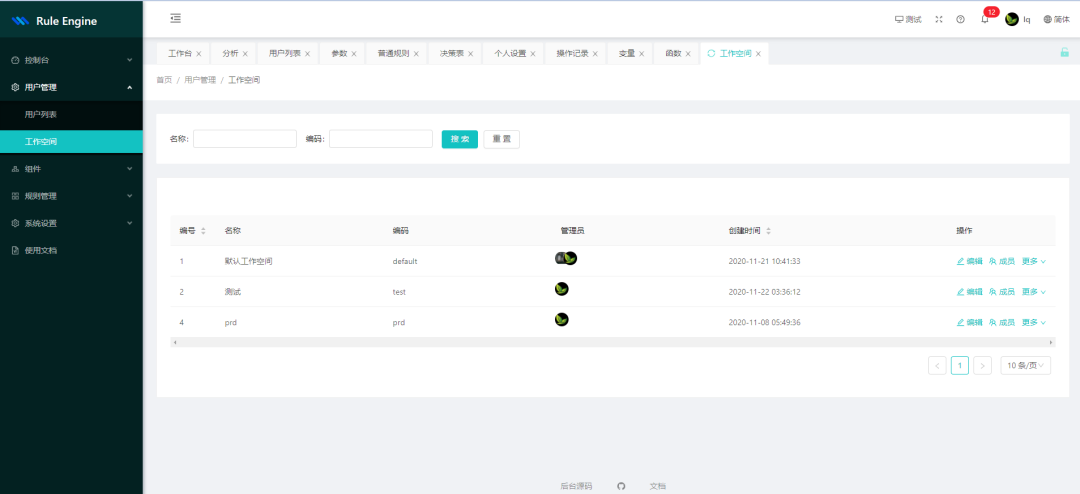Screen dimensions: 1080x494
Task: Click 编辑 for 默认工作空间 row
Action: tap(969, 261)
